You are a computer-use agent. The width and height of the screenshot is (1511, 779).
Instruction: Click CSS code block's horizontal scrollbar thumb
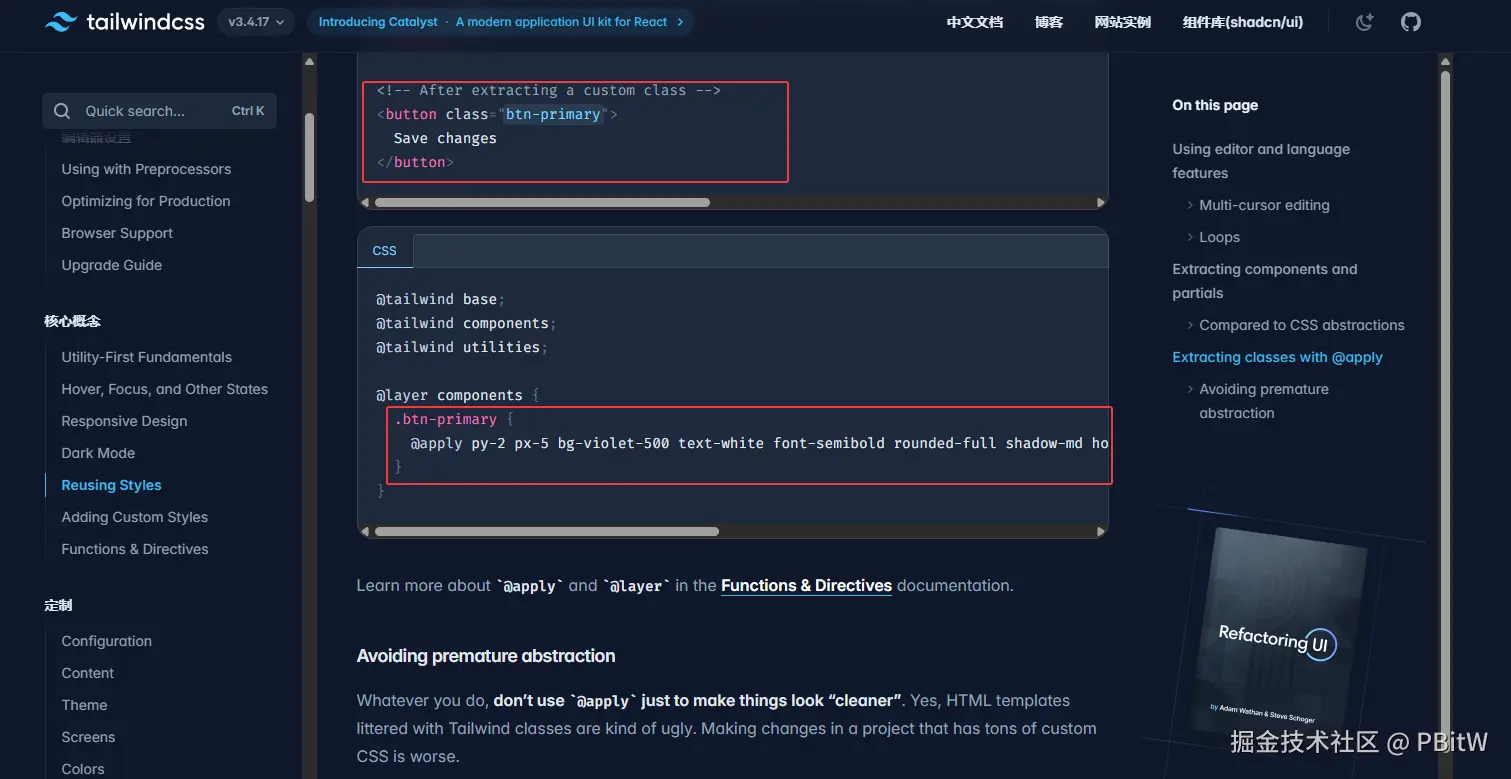pos(546,531)
